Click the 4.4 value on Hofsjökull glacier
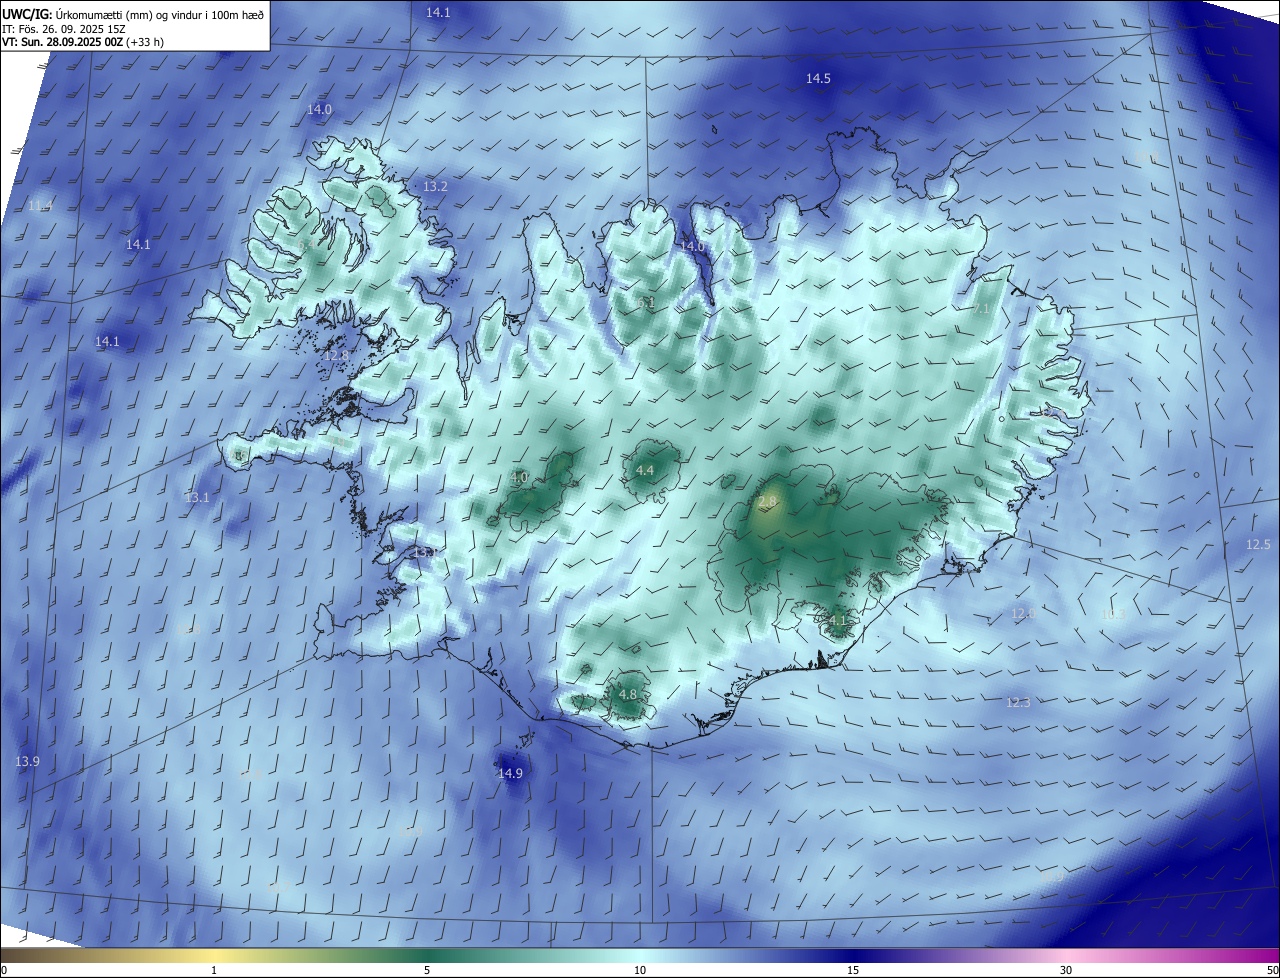1280x978 pixels. [x=645, y=471]
